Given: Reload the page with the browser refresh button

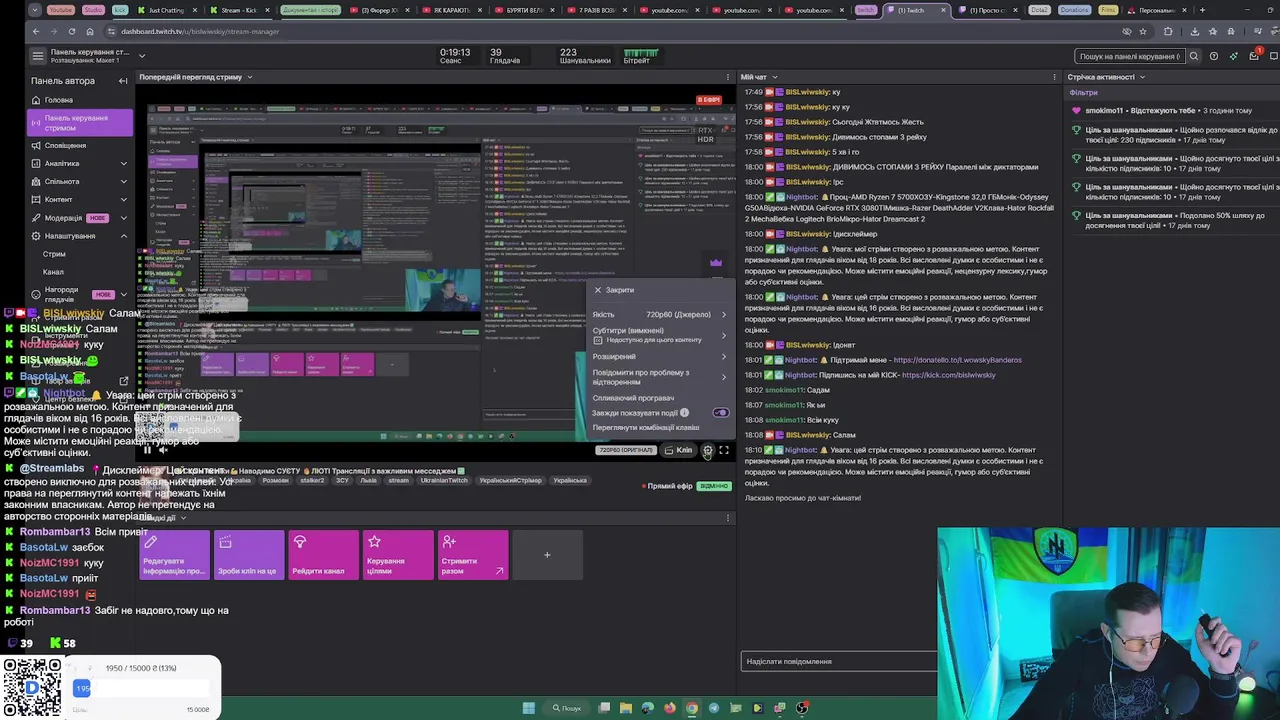Looking at the screenshot, I should click(71, 31).
